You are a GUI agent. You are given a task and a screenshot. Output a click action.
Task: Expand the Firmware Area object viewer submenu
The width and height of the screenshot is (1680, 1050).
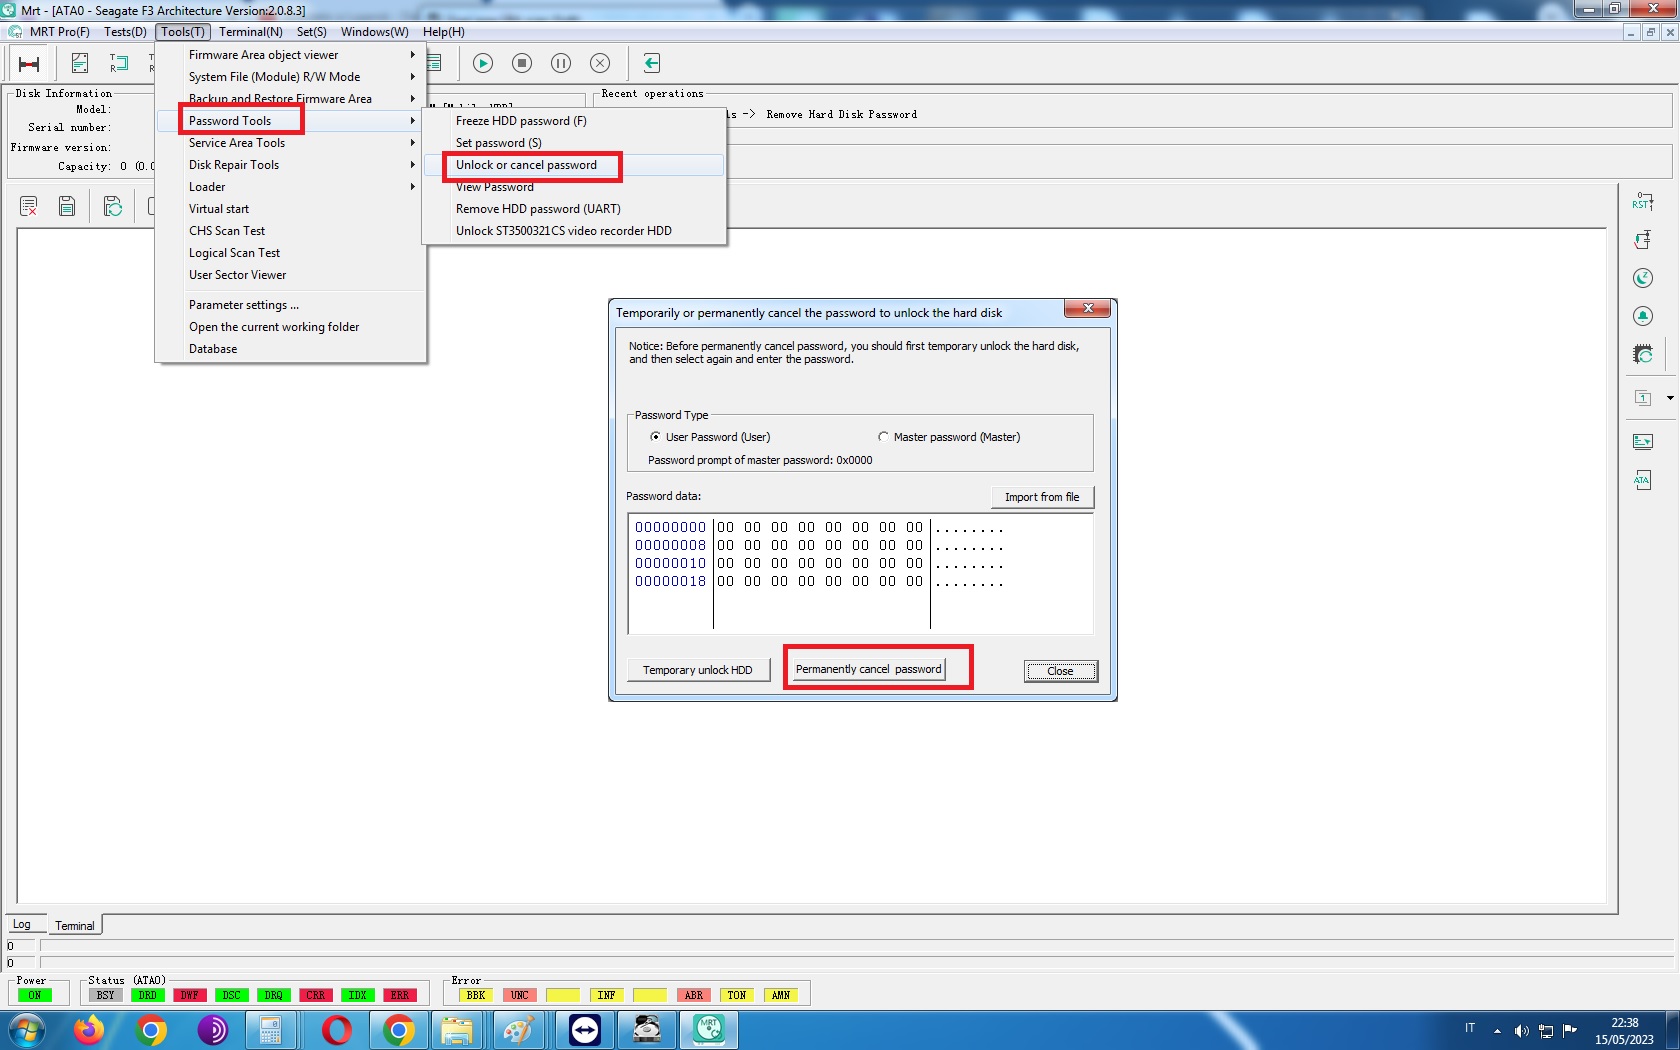click(x=290, y=55)
